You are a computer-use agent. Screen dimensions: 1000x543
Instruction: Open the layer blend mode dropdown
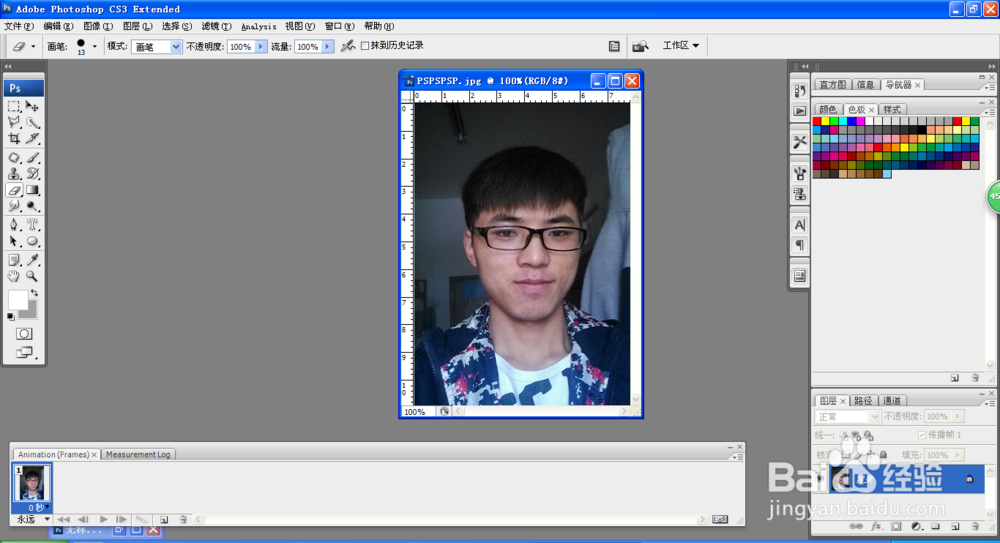(847, 417)
